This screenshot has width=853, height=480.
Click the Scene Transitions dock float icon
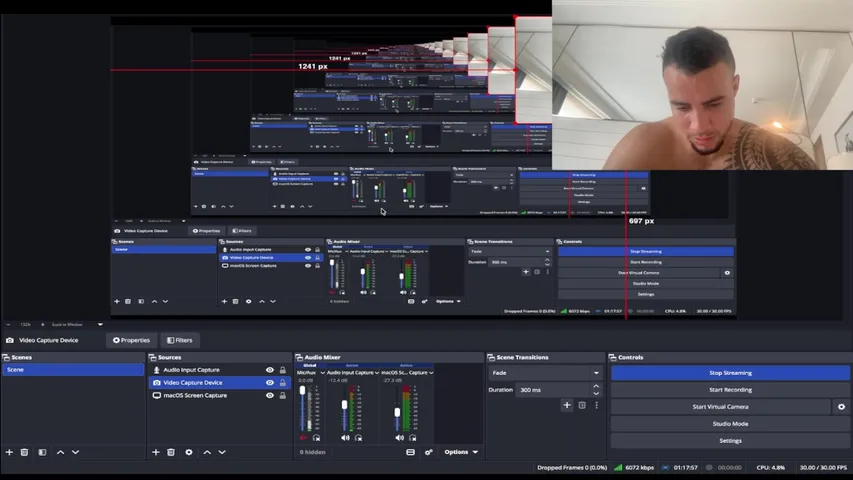coord(491,358)
